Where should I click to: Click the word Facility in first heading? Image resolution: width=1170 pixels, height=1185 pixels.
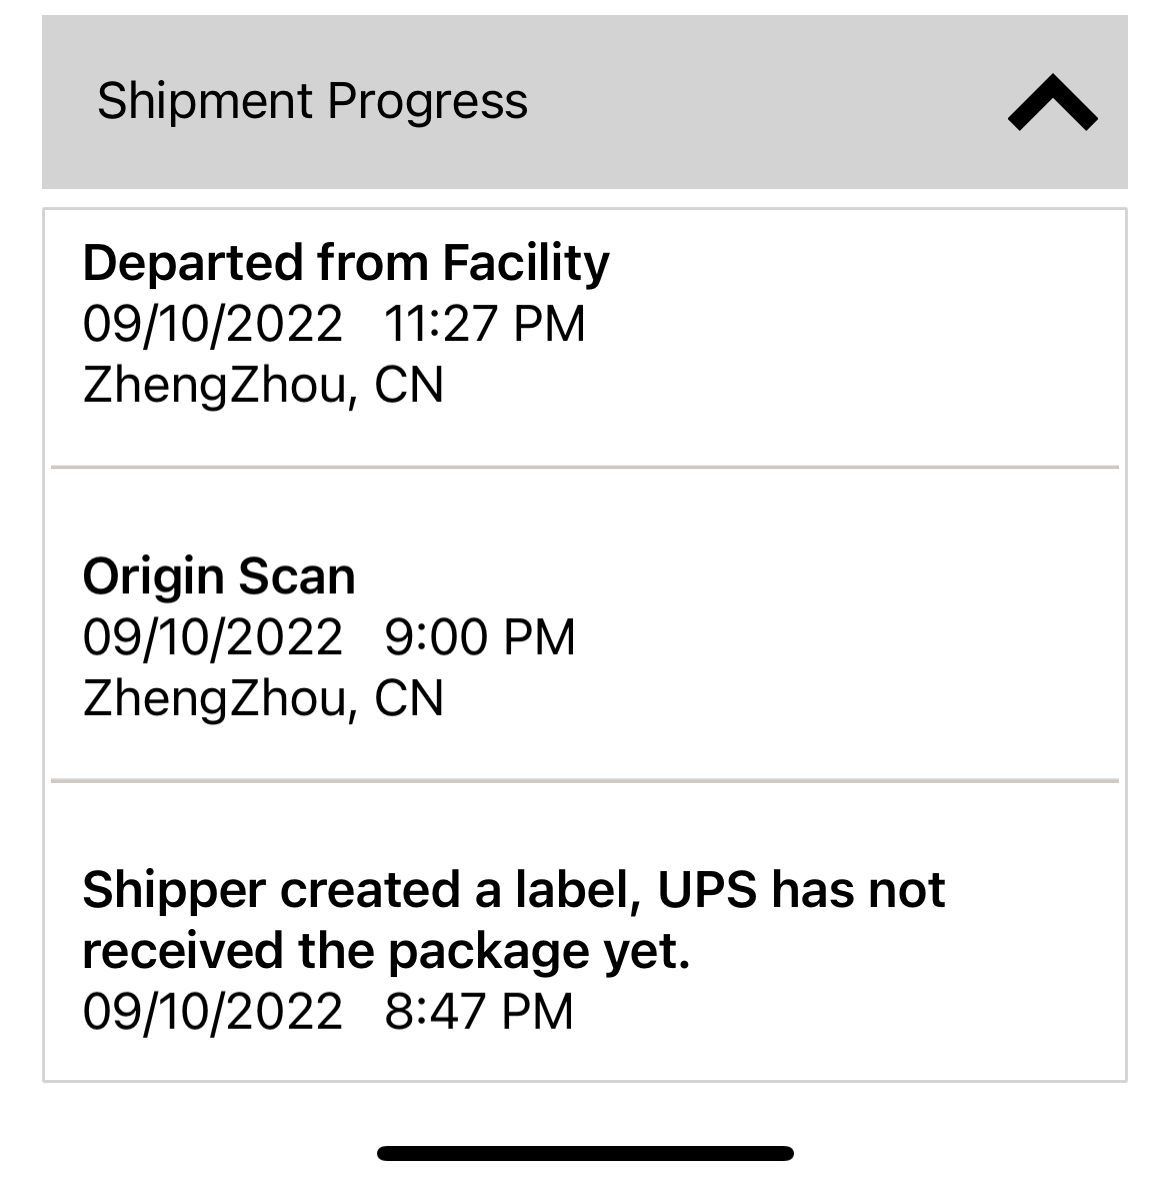(525, 263)
